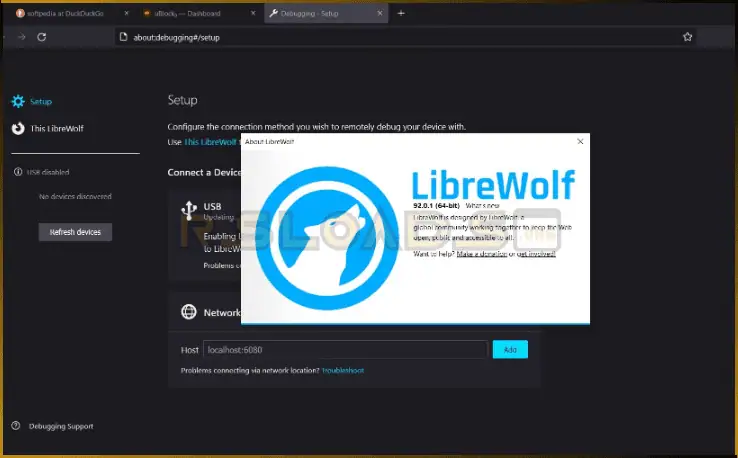Click the about:debugging address bar
The image size is (738, 458).
click(405, 37)
